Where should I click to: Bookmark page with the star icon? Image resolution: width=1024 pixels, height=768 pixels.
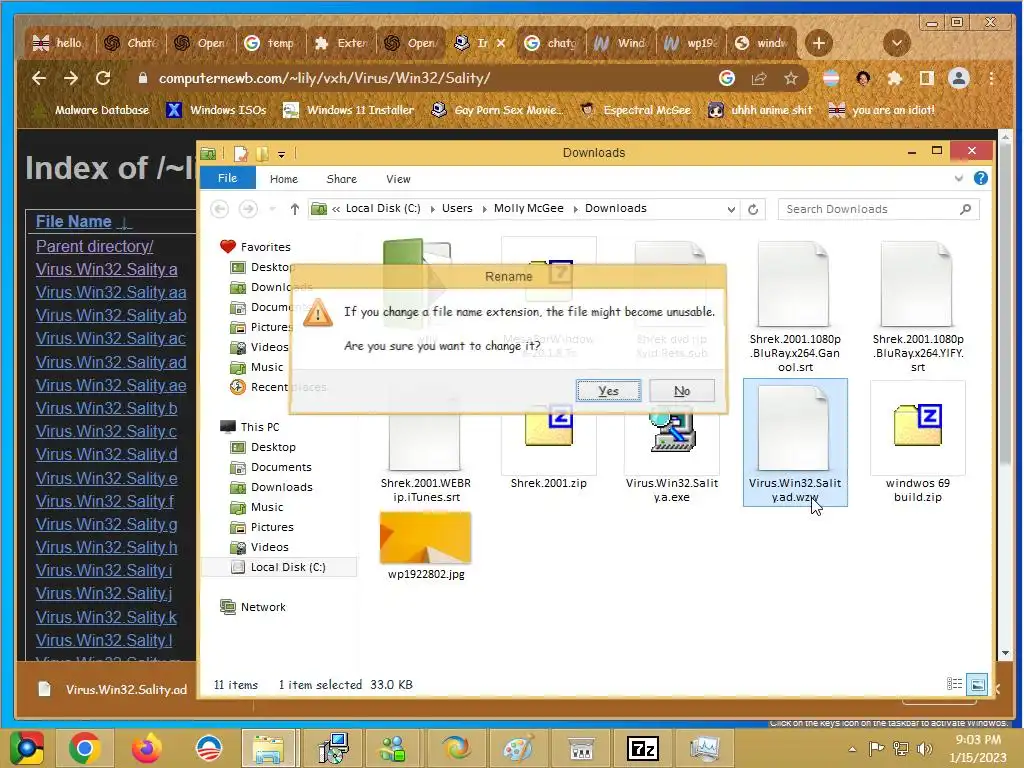791,78
